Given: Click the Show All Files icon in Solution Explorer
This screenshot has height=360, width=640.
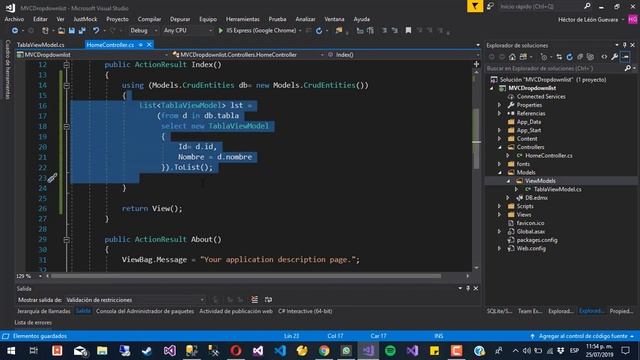Looking at the screenshot, I should tap(590, 57).
